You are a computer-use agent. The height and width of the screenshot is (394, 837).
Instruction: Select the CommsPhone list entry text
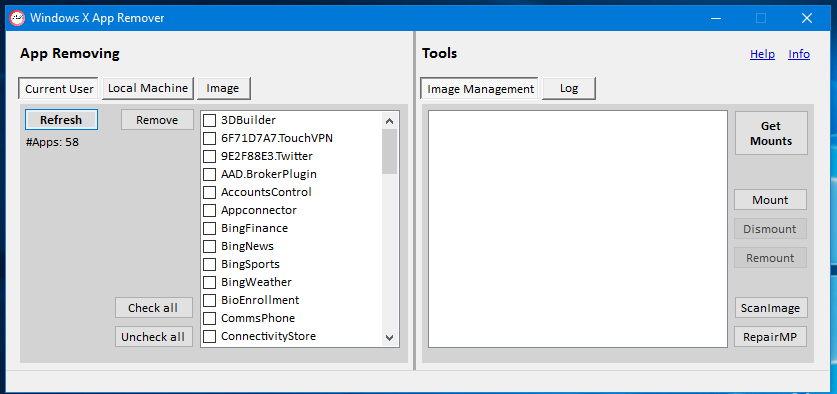tap(258, 318)
